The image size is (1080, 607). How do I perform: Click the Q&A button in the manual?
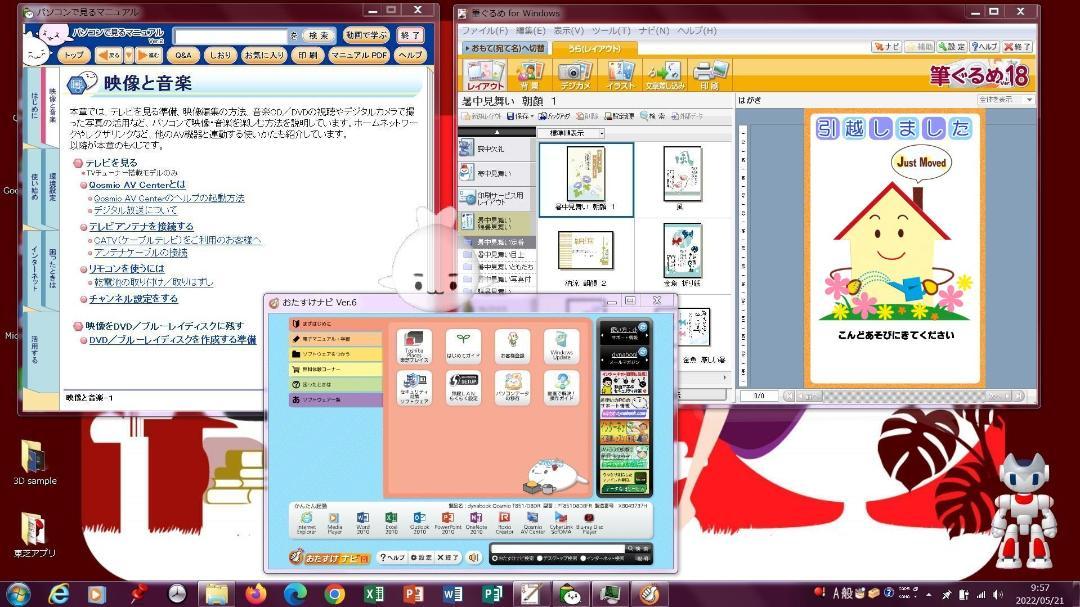coord(183,55)
